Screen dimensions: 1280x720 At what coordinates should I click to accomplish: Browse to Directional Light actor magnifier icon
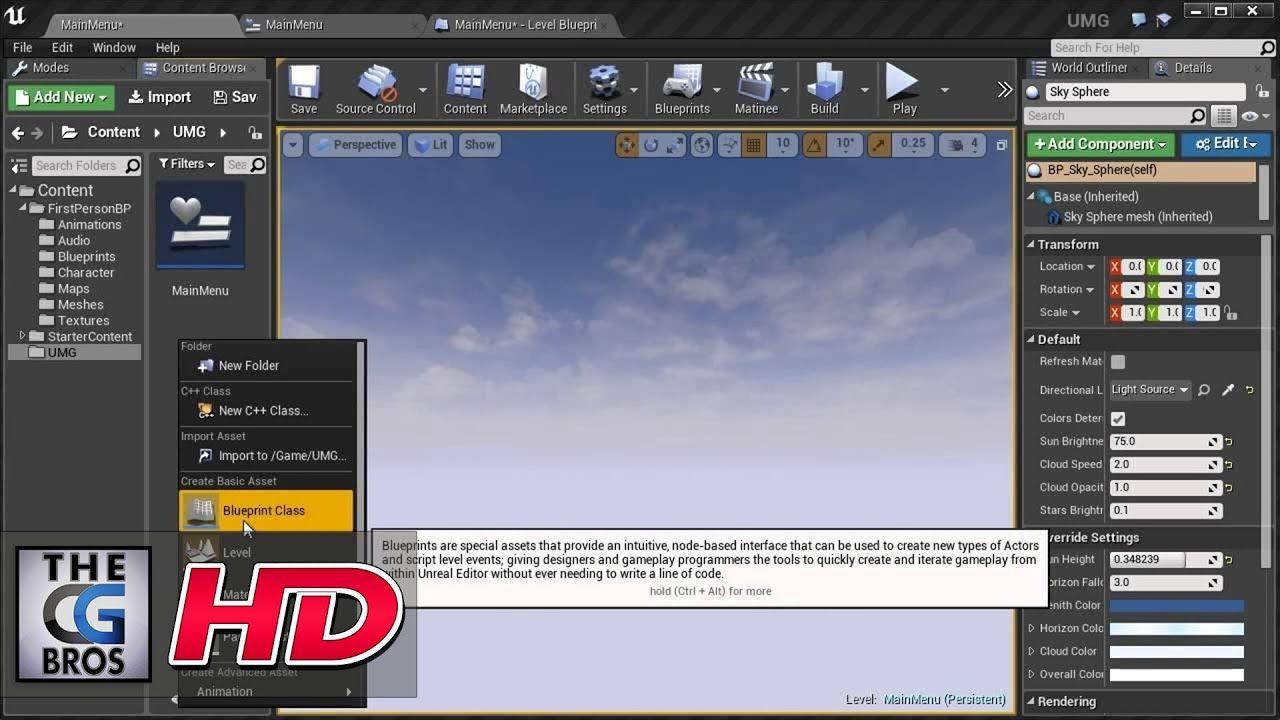[x=1204, y=390]
